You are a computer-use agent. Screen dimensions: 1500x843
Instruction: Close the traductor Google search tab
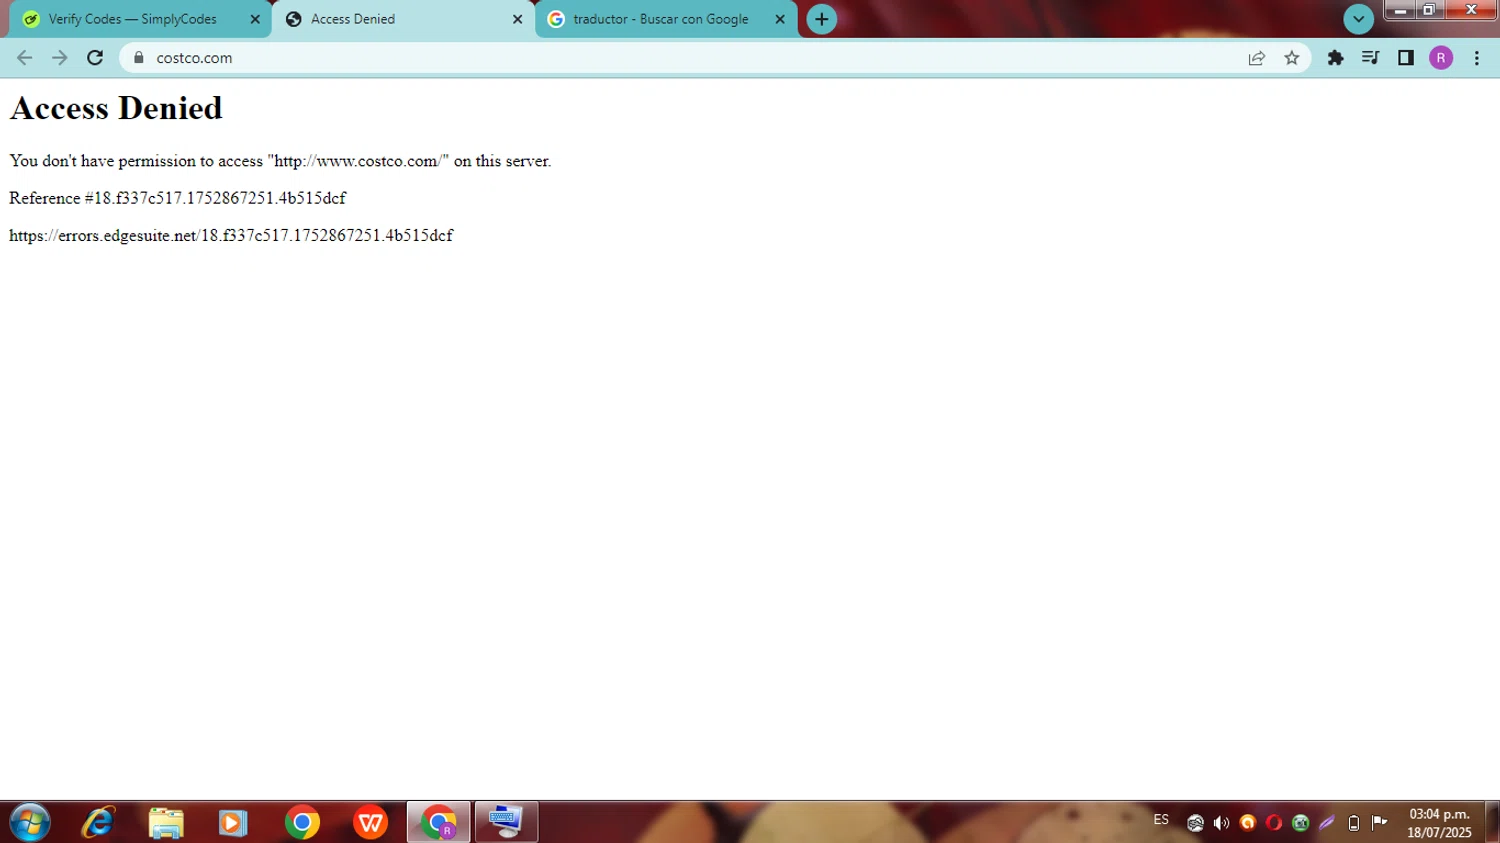(x=780, y=19)
